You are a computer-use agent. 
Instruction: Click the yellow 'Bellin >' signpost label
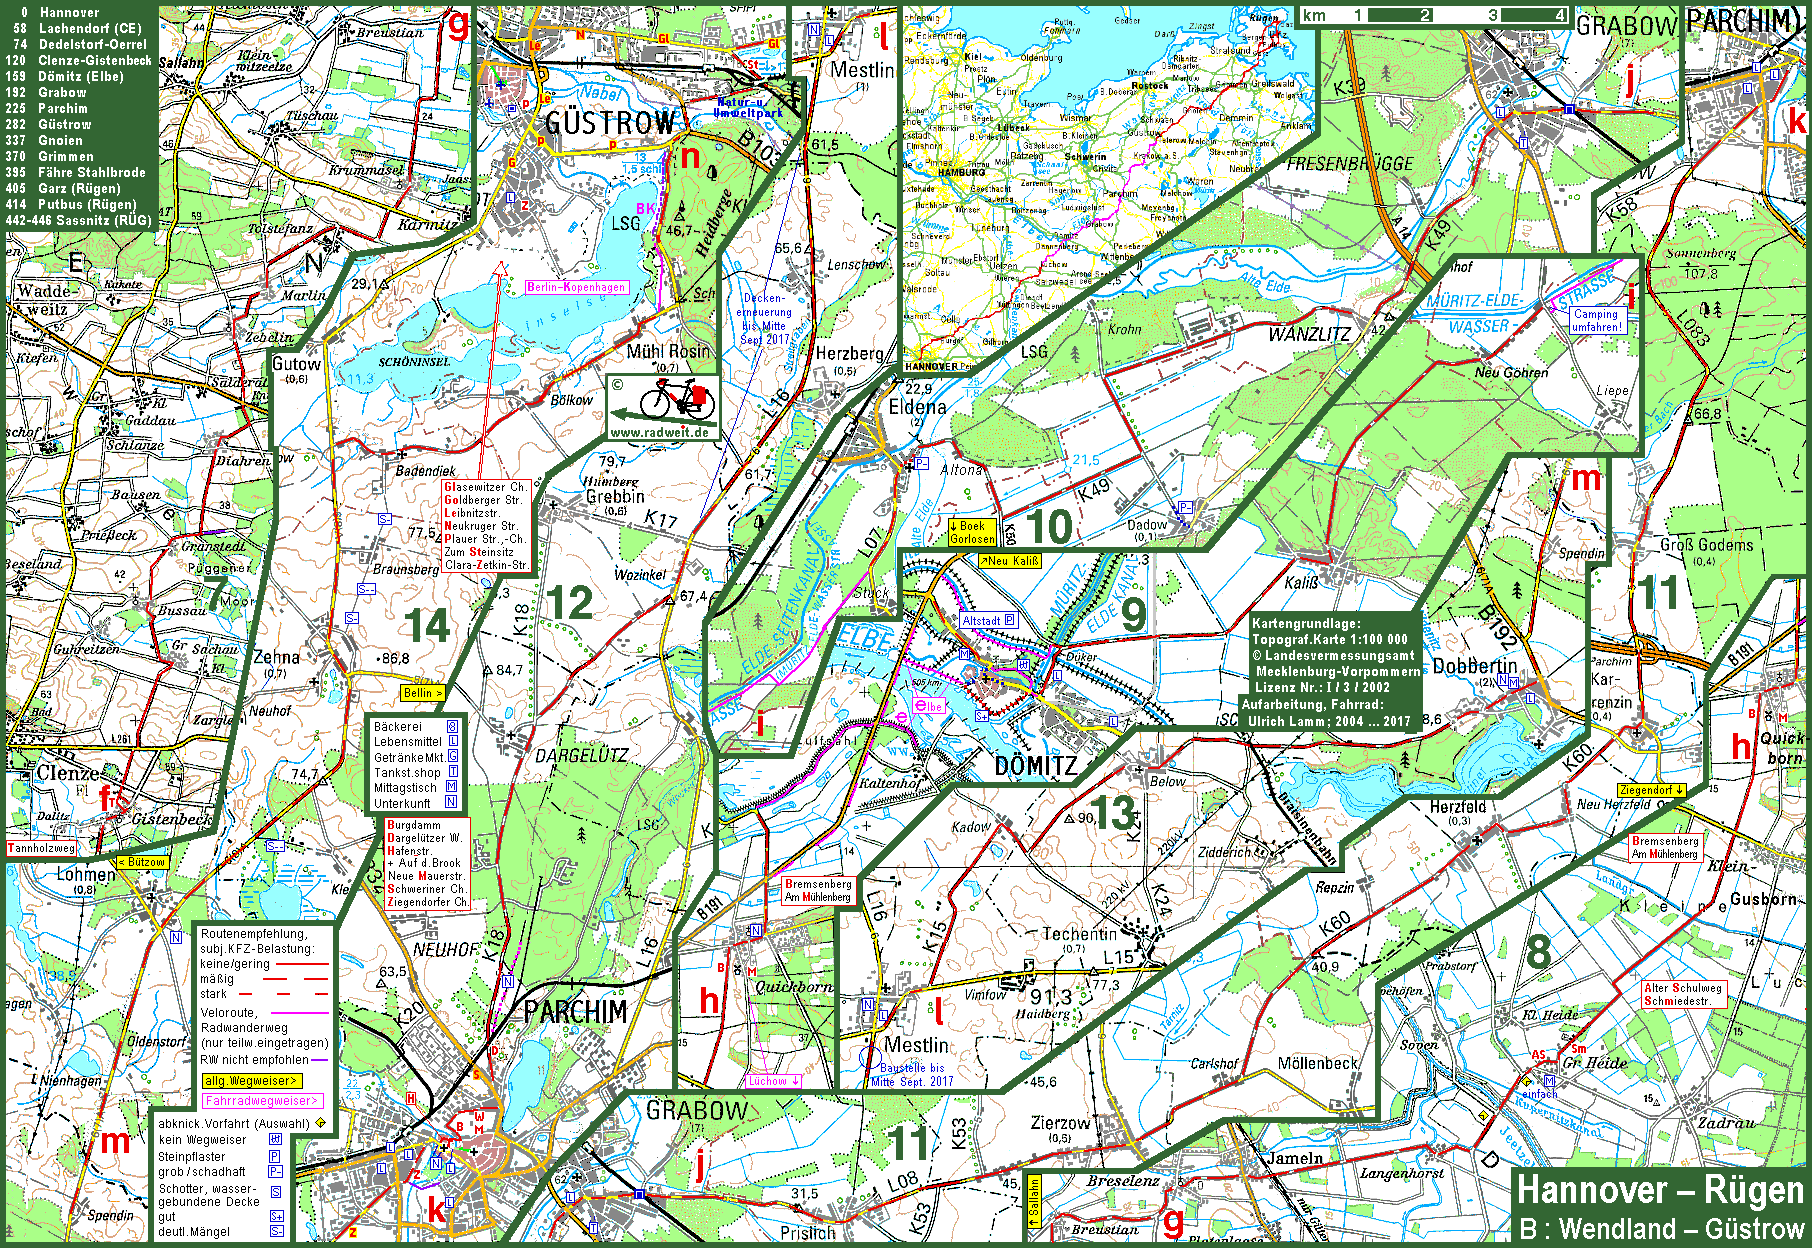(423, 692)
